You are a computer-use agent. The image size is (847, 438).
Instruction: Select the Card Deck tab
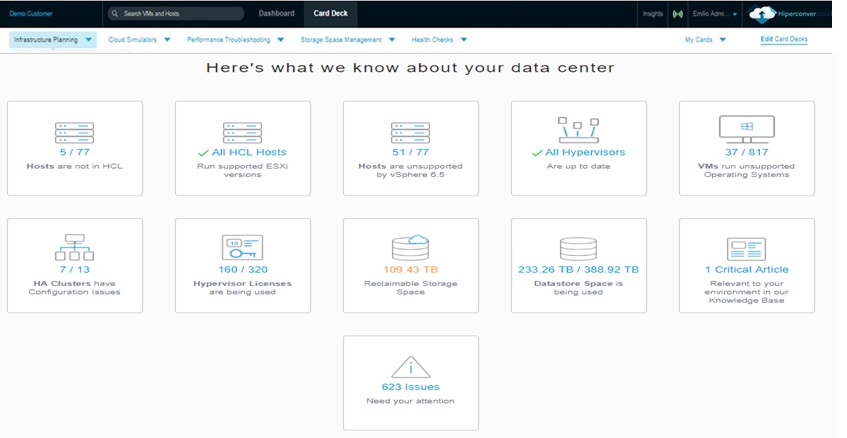coord(330,14)
